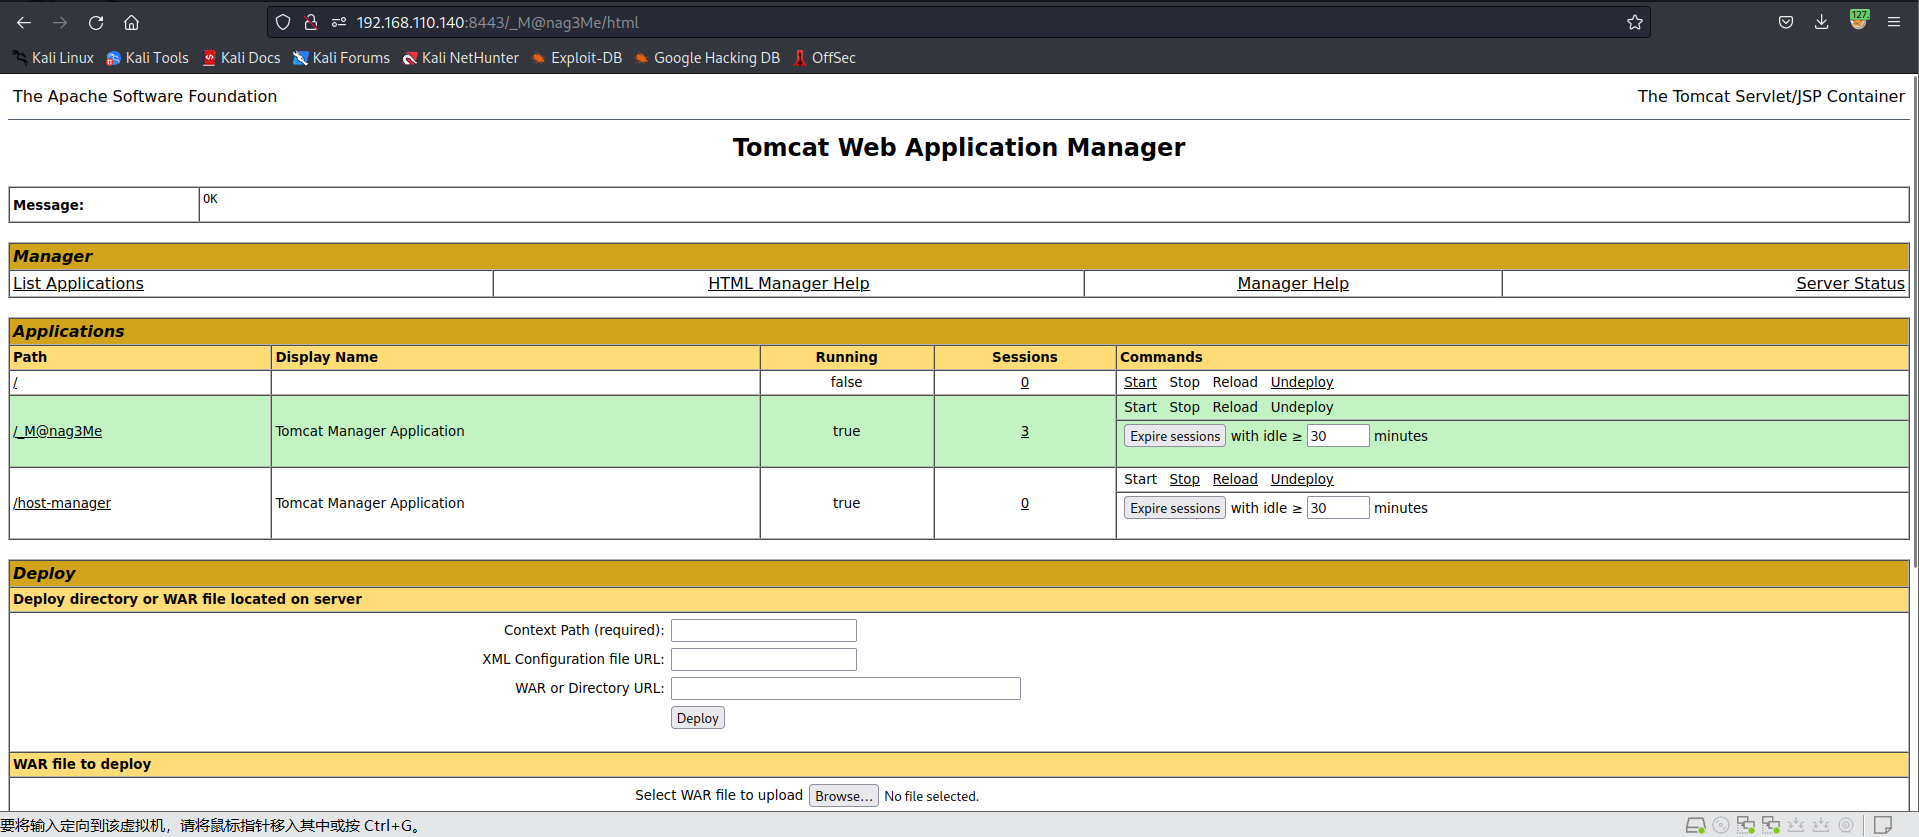Open the Manager Help link
1919x837 pixels.
[x=1293, y=283]
